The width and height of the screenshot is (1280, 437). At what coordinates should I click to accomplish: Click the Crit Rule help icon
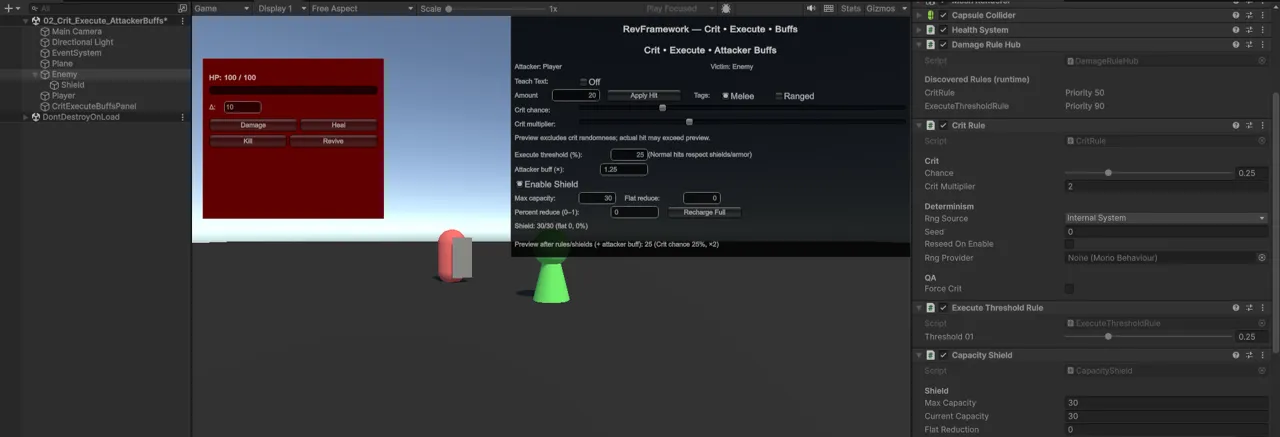pos(1236,126)
